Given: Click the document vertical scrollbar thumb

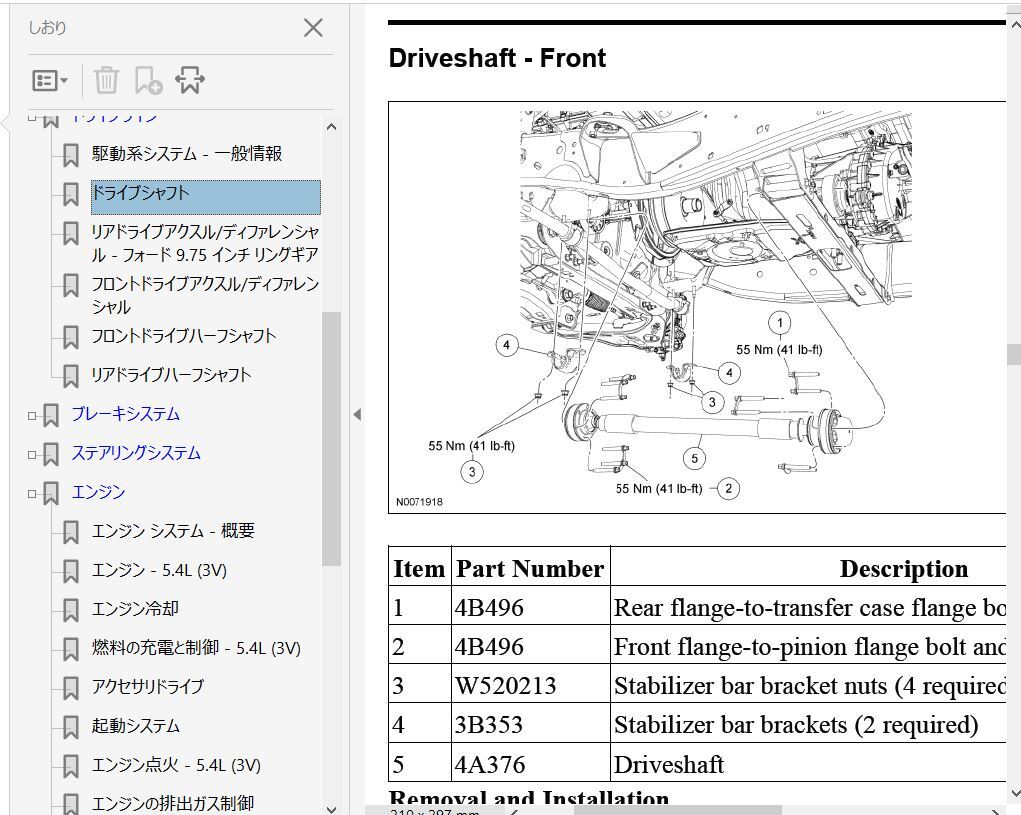Looking at the screenshot, I should click(1014, 355).
